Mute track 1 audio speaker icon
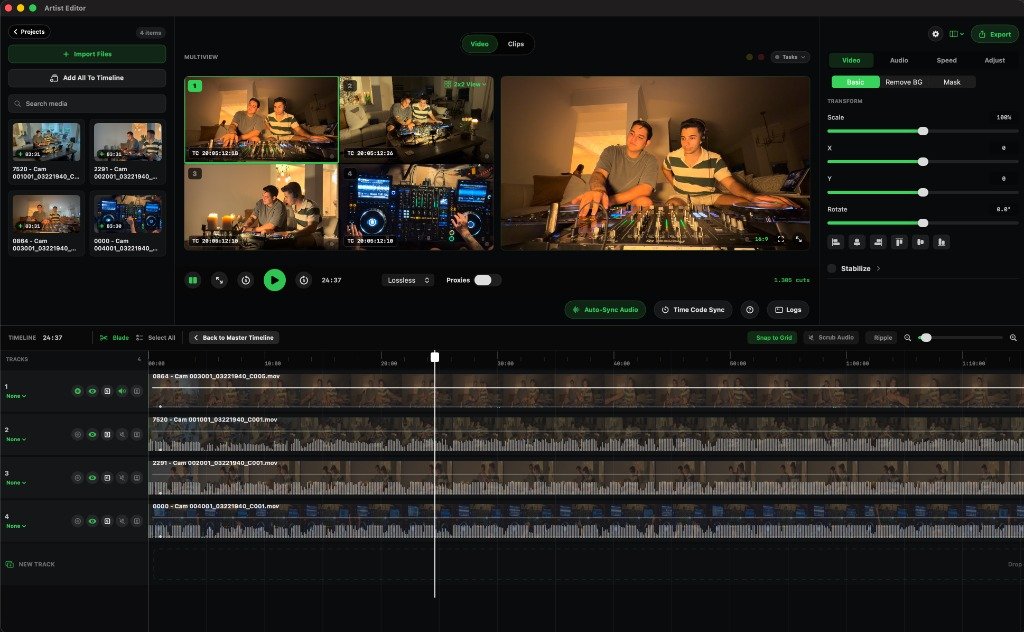The width and height of the screenshot is (1024, 632). point(122,391)
